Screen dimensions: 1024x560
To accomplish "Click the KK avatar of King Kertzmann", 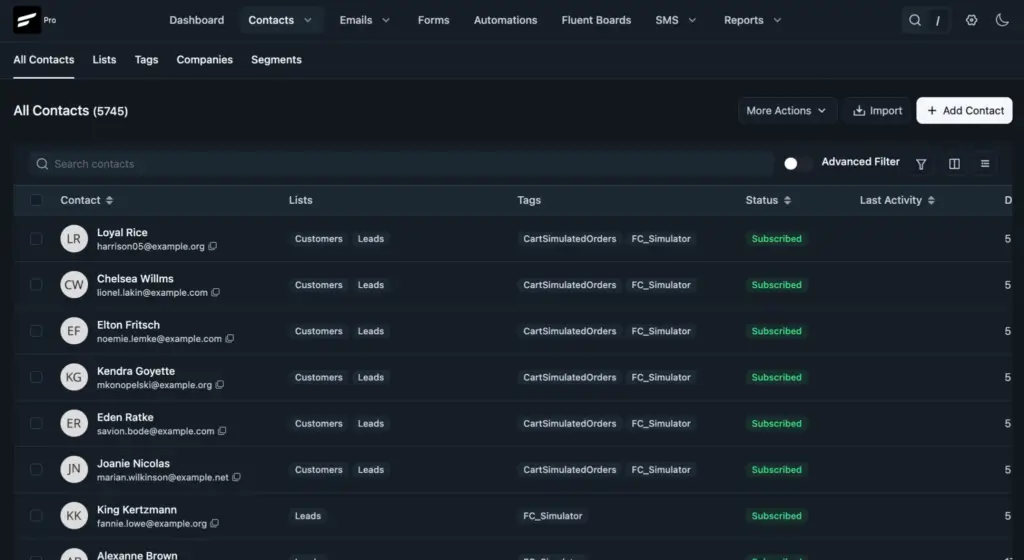I will coord(74,516).
